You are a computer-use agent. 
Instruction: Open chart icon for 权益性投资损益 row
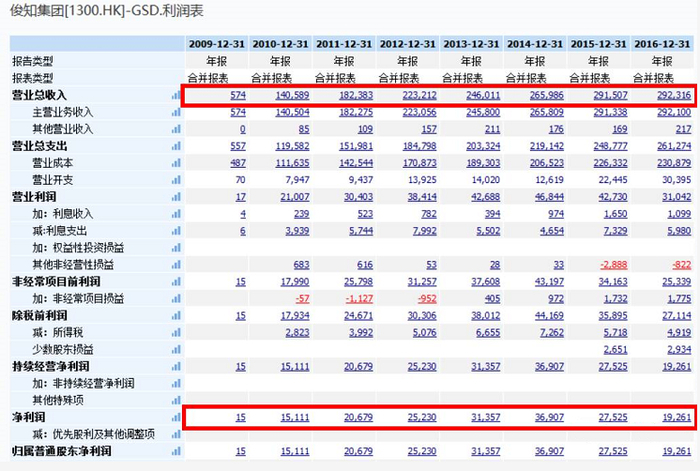(176, 248)
